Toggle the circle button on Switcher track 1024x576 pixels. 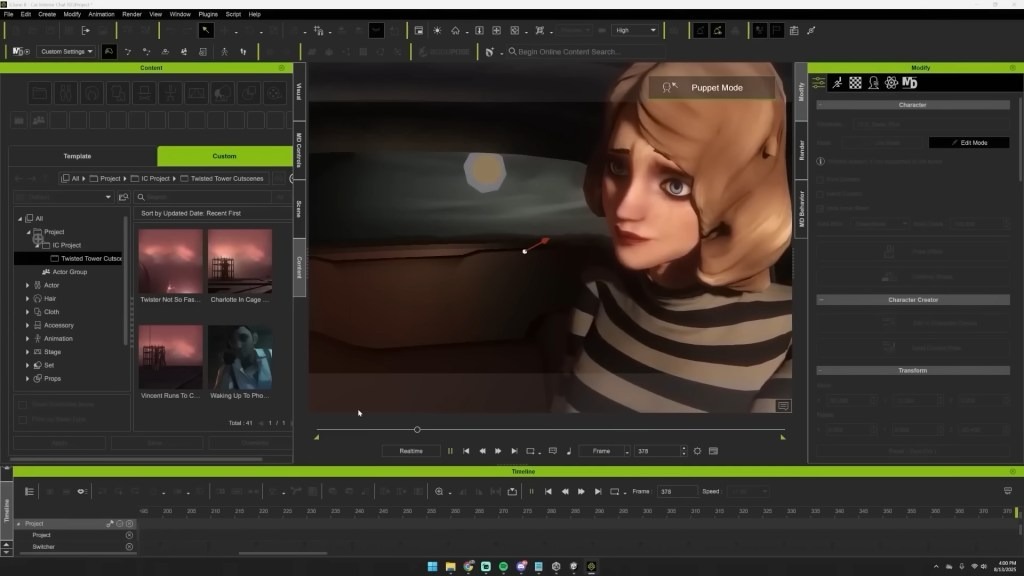(129, 547)
